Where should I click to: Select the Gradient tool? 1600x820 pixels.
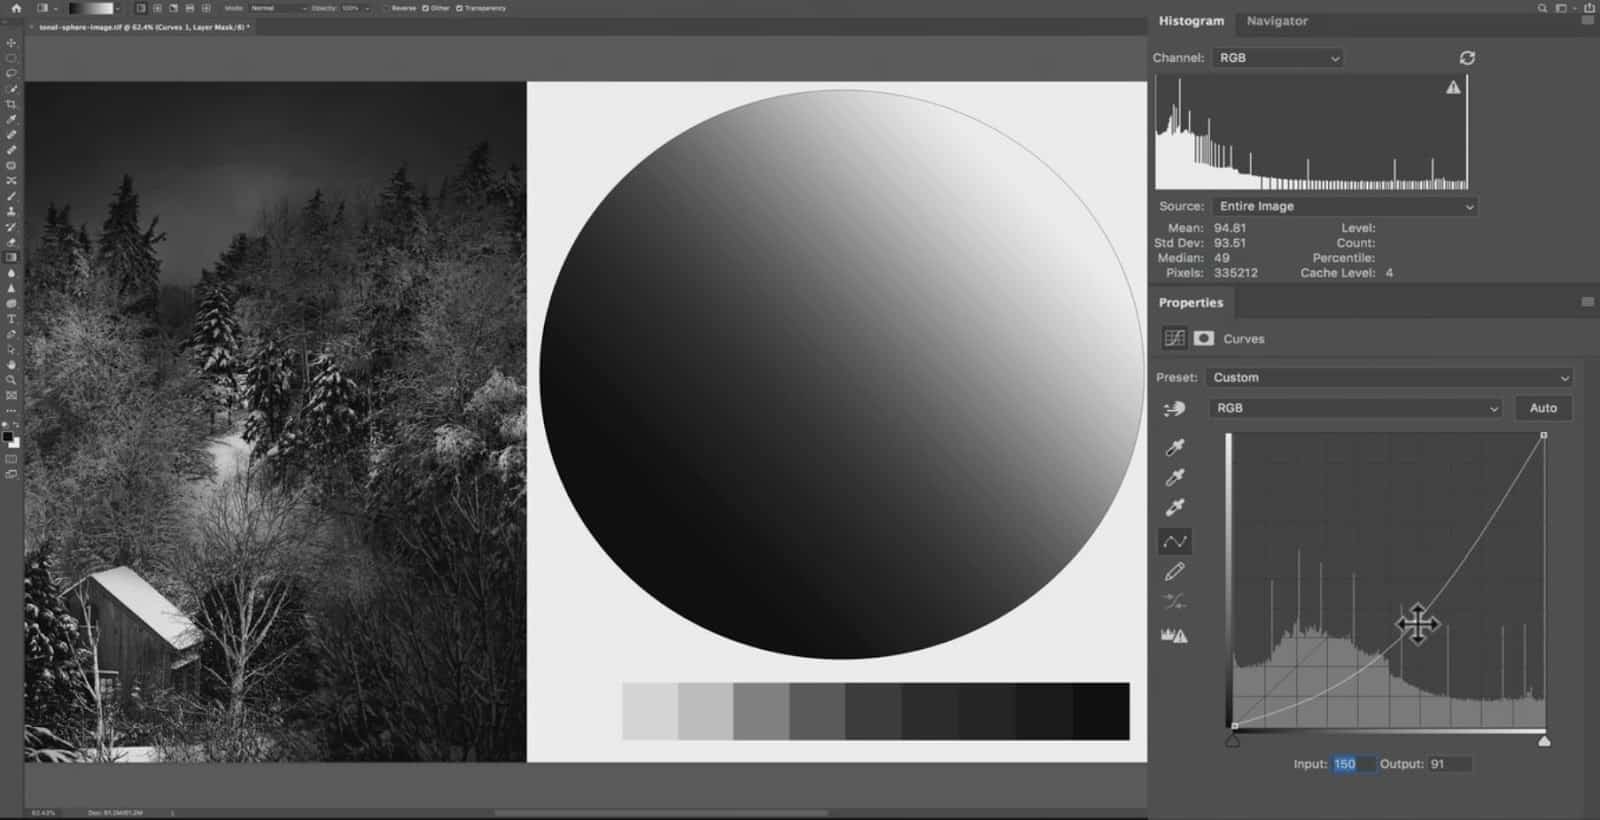(x=12, y=257)
